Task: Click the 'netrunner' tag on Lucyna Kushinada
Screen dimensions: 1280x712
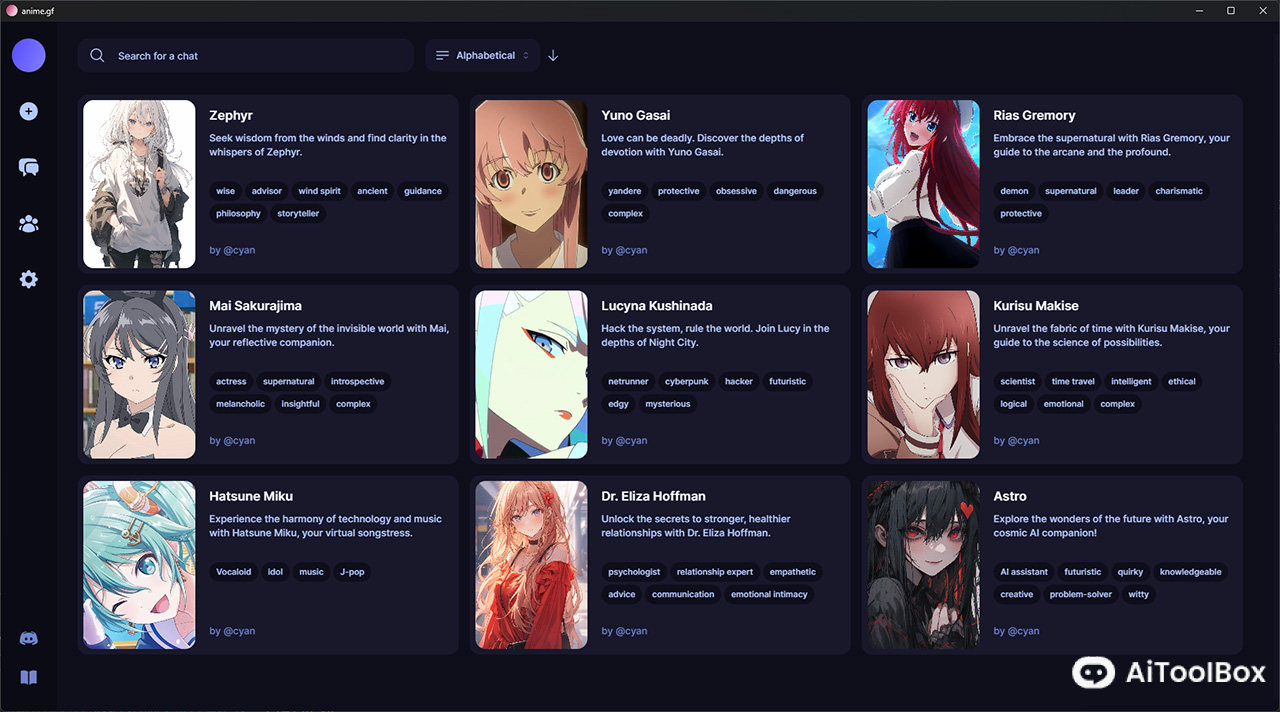Action: tap(628, 381)
